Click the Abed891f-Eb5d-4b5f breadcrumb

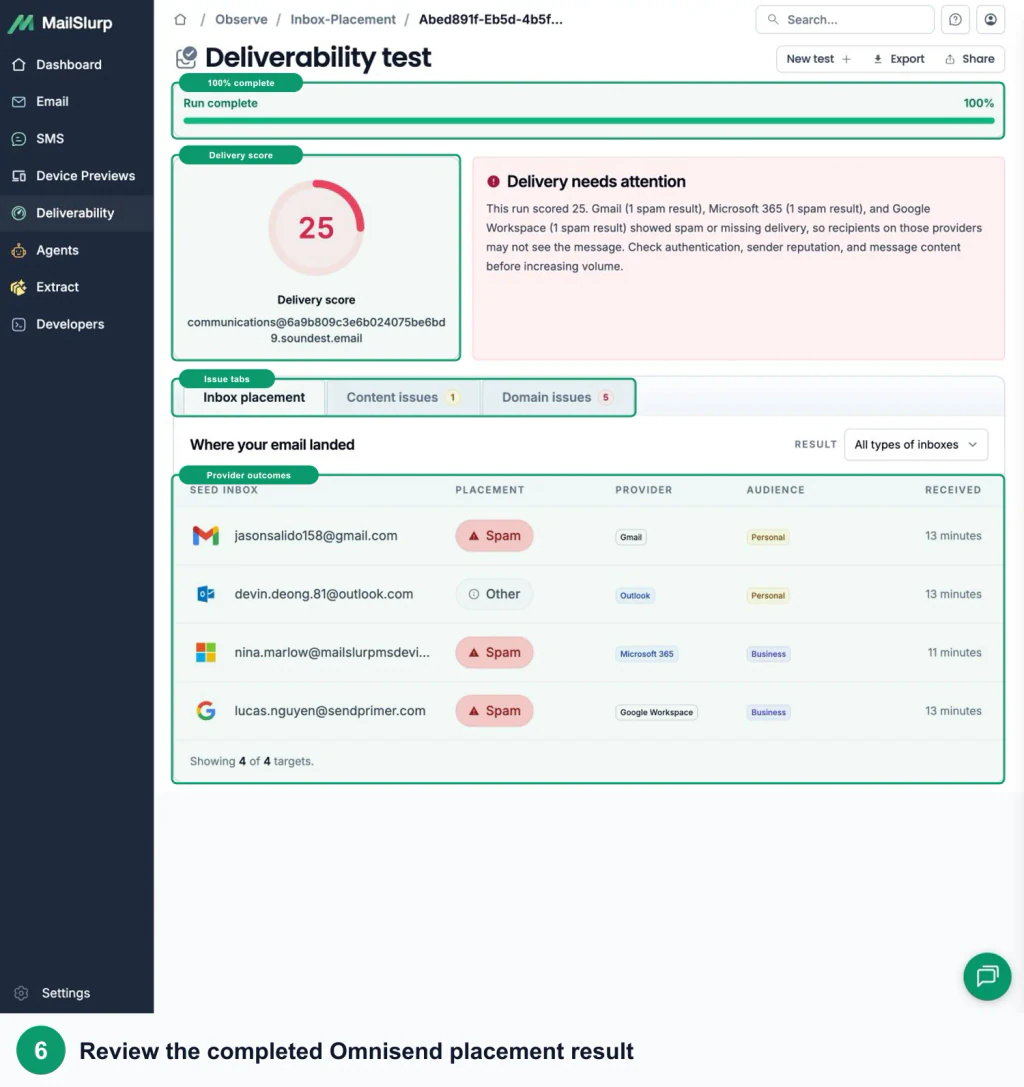pos(491,19)
